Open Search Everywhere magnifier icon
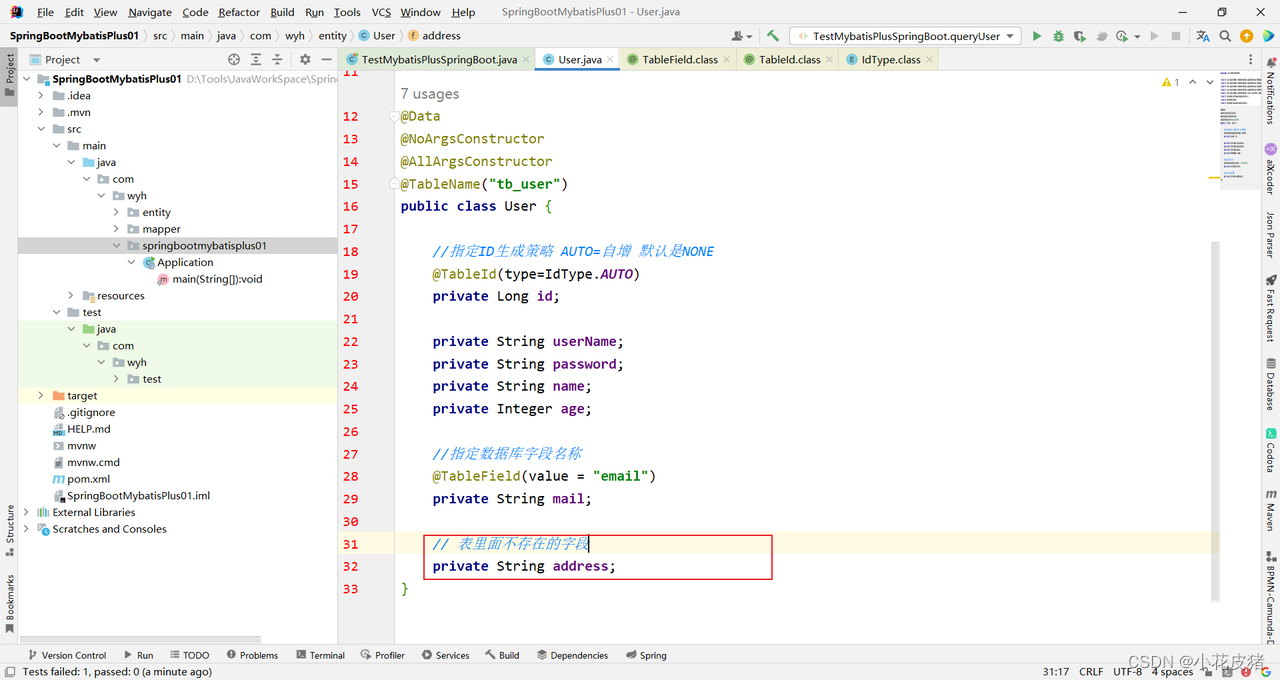The width and height of the screenshot is (1280, 680). pos(1225,36)
